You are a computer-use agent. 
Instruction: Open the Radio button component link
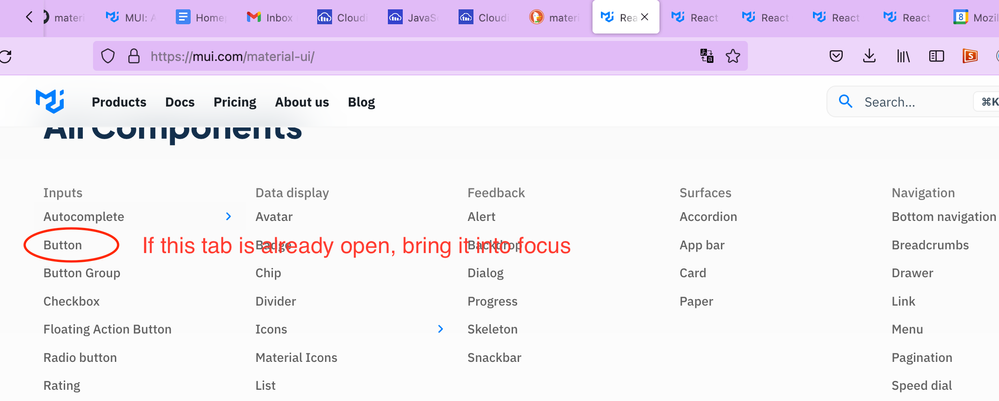[80, 357]
